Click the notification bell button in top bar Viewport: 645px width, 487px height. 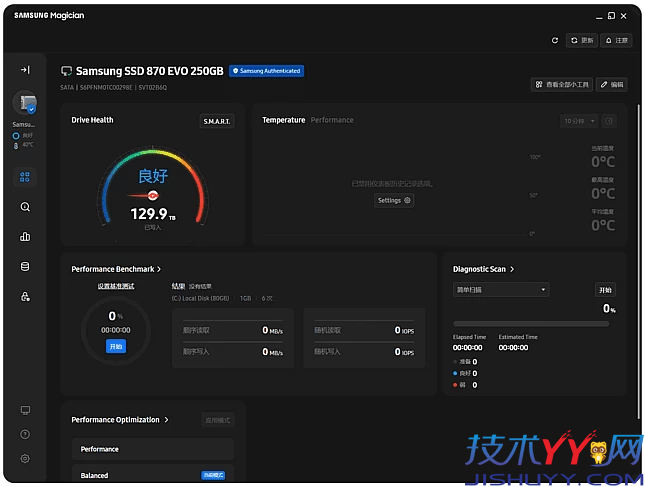tap(616, 40)
